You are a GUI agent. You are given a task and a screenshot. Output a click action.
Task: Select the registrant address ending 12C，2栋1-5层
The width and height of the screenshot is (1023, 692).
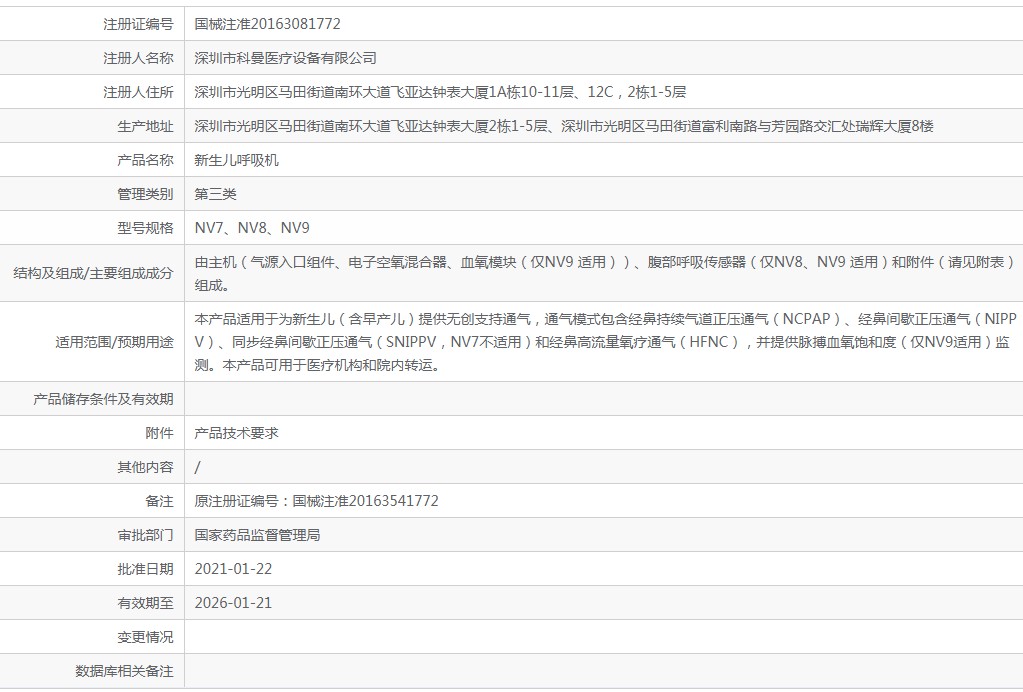tap(440, 92)
